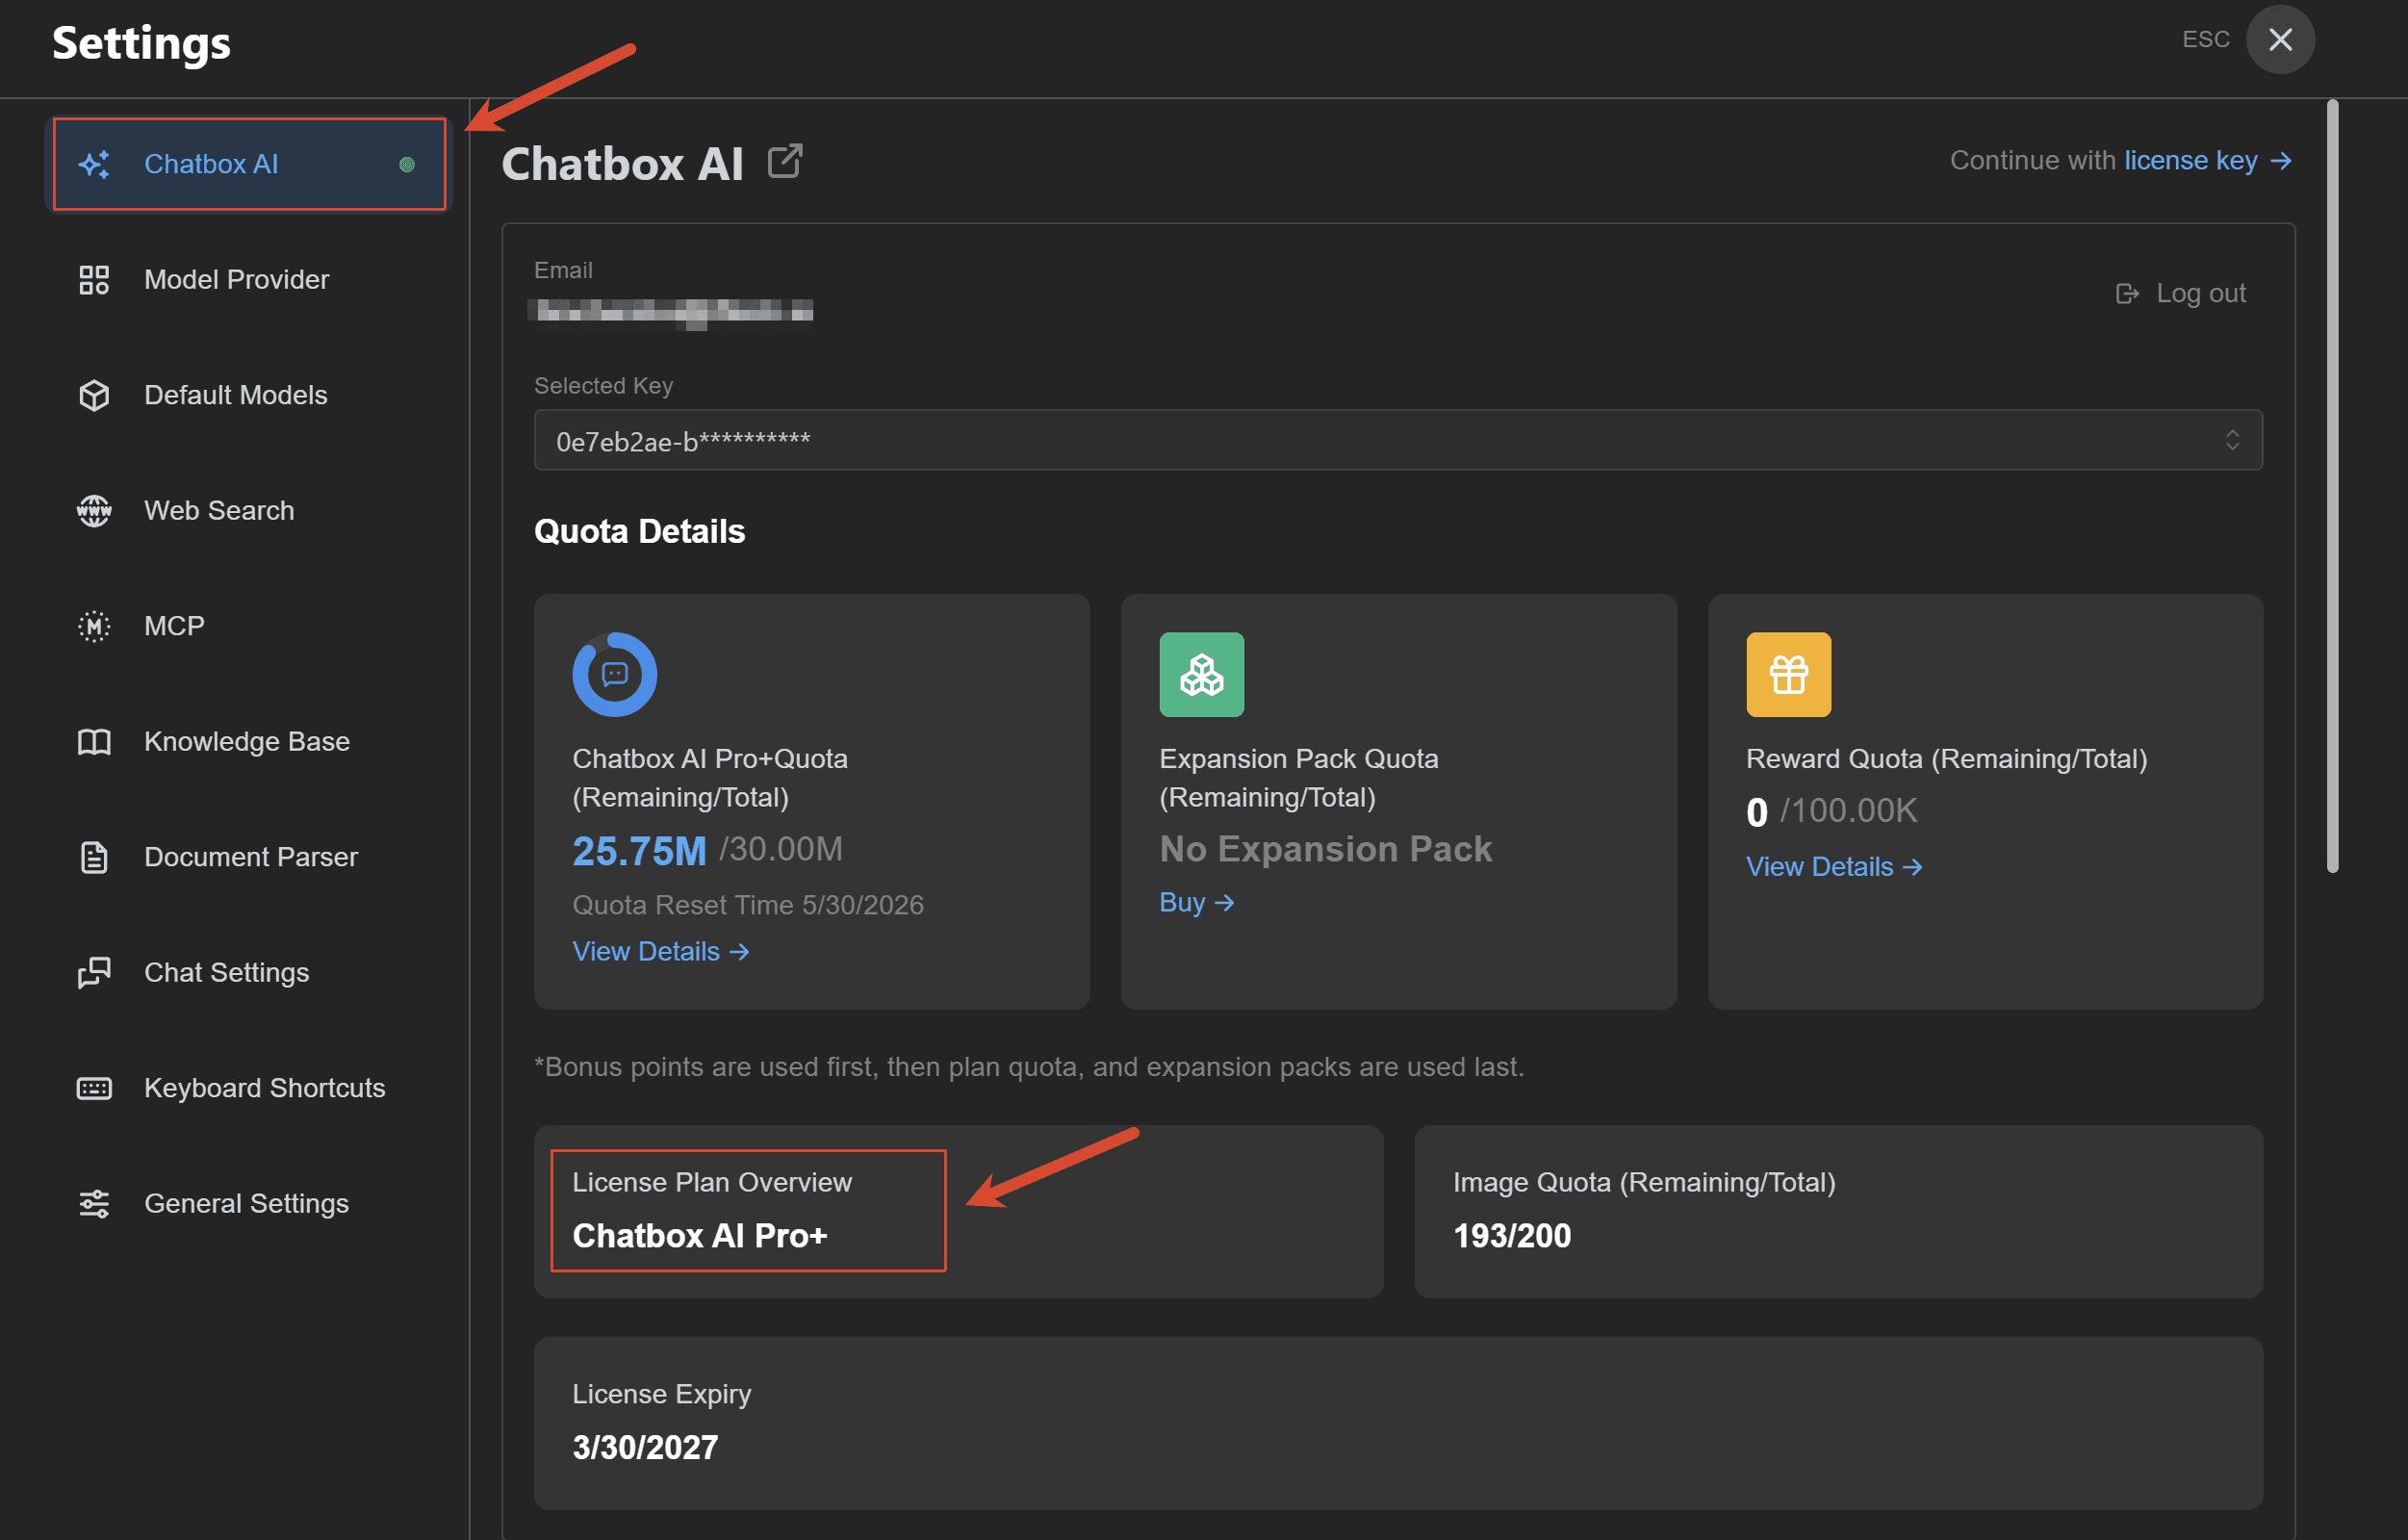Click the Chatbox AI sparkle sidebar icon
Viewport: 2408px width, 1540px height.
click(94, 164)
